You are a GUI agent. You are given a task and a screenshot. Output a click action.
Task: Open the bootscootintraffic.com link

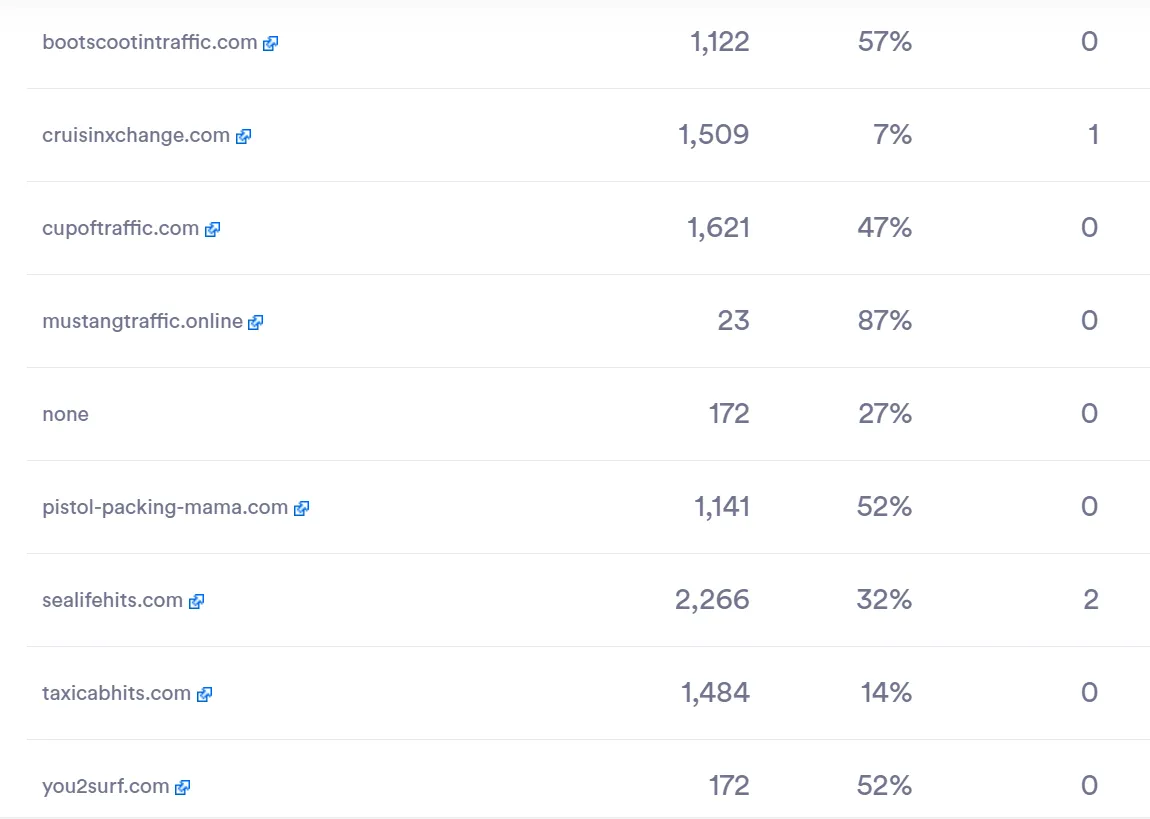150,42
